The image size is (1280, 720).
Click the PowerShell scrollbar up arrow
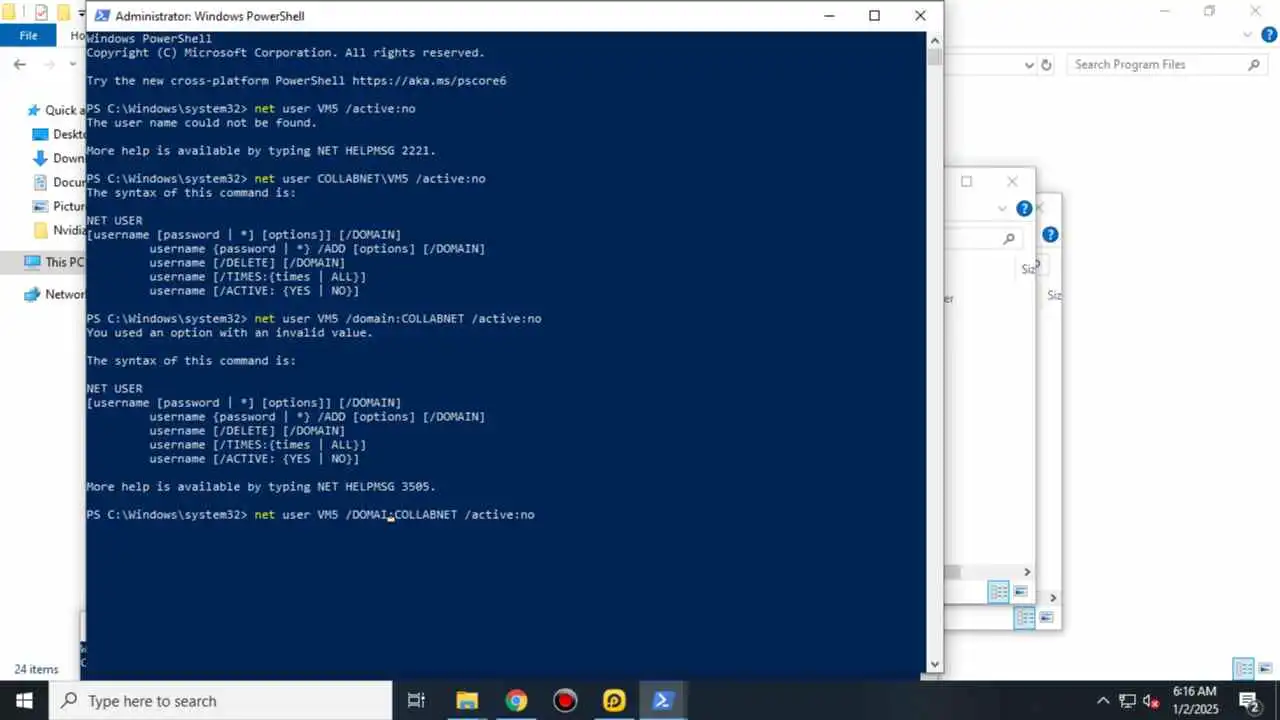tap(934, 40)
